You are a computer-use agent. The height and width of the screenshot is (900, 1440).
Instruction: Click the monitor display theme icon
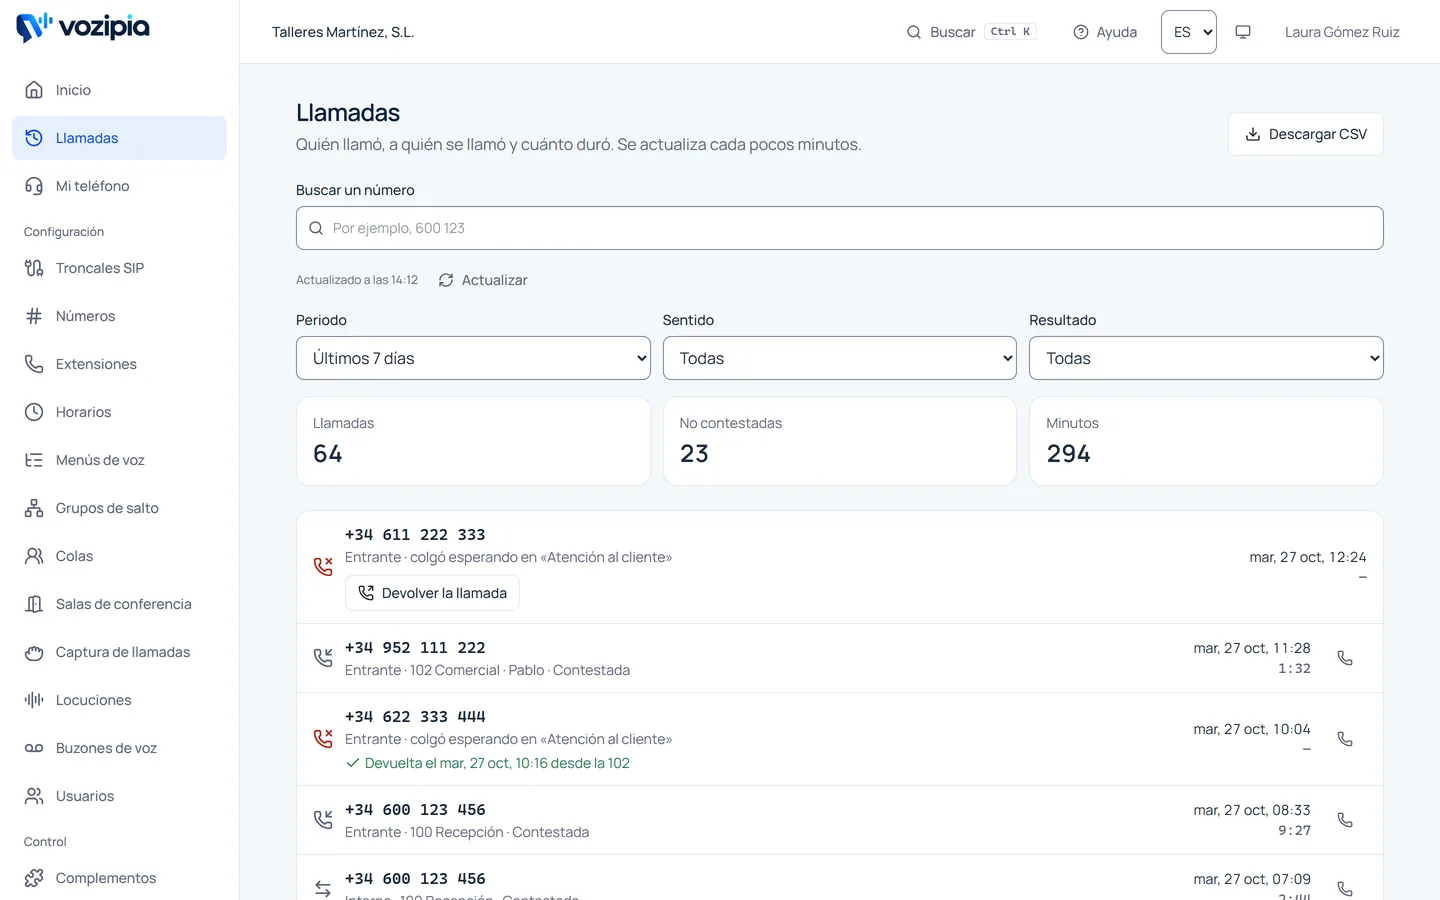pos(1243,32)
